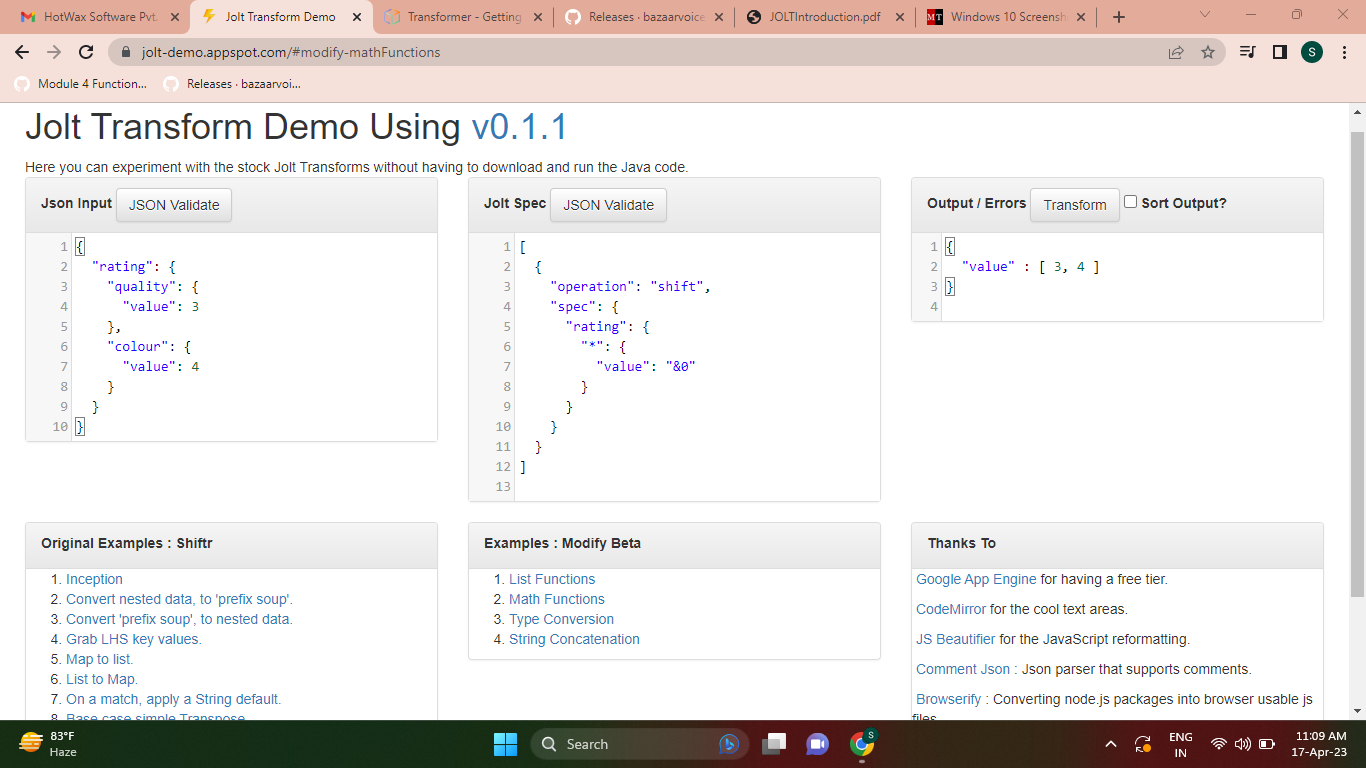Open Grab LHS key values example
1366x768 pixels.
tap(133, 639)
